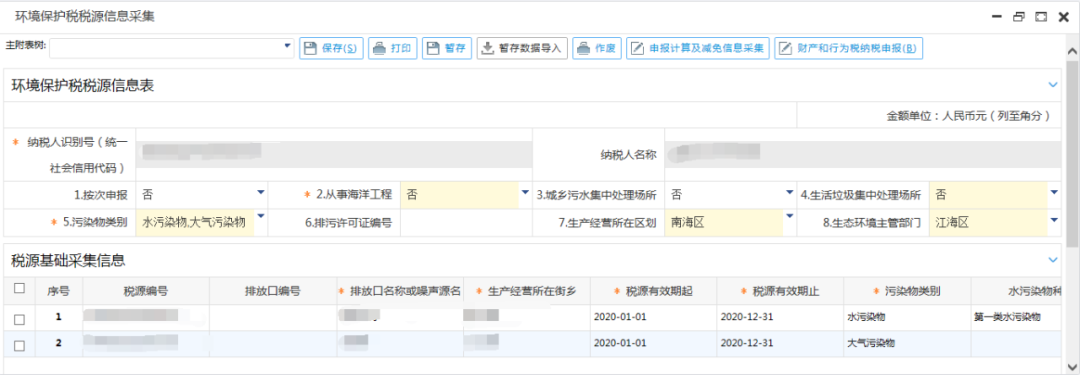1080x375 pixels.
Task: Click the 税源编号 column header
Action: click(145, 291)
